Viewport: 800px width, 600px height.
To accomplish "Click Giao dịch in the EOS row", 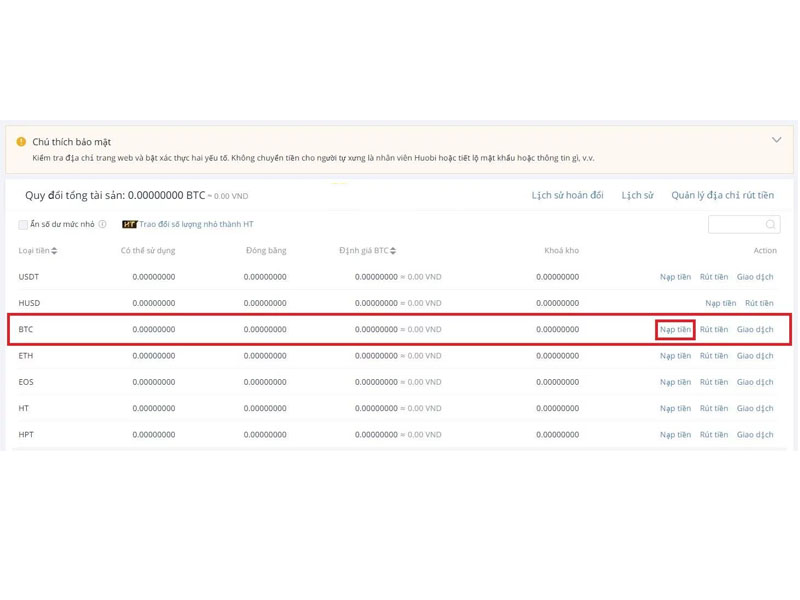I will pyautogui.click(x=755, y=382).
